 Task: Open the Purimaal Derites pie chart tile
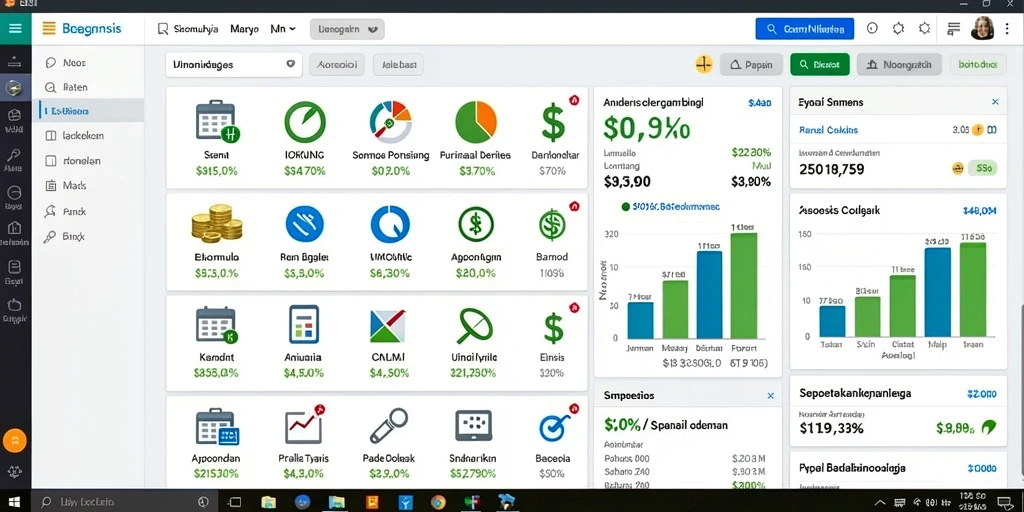coord(475,121)
